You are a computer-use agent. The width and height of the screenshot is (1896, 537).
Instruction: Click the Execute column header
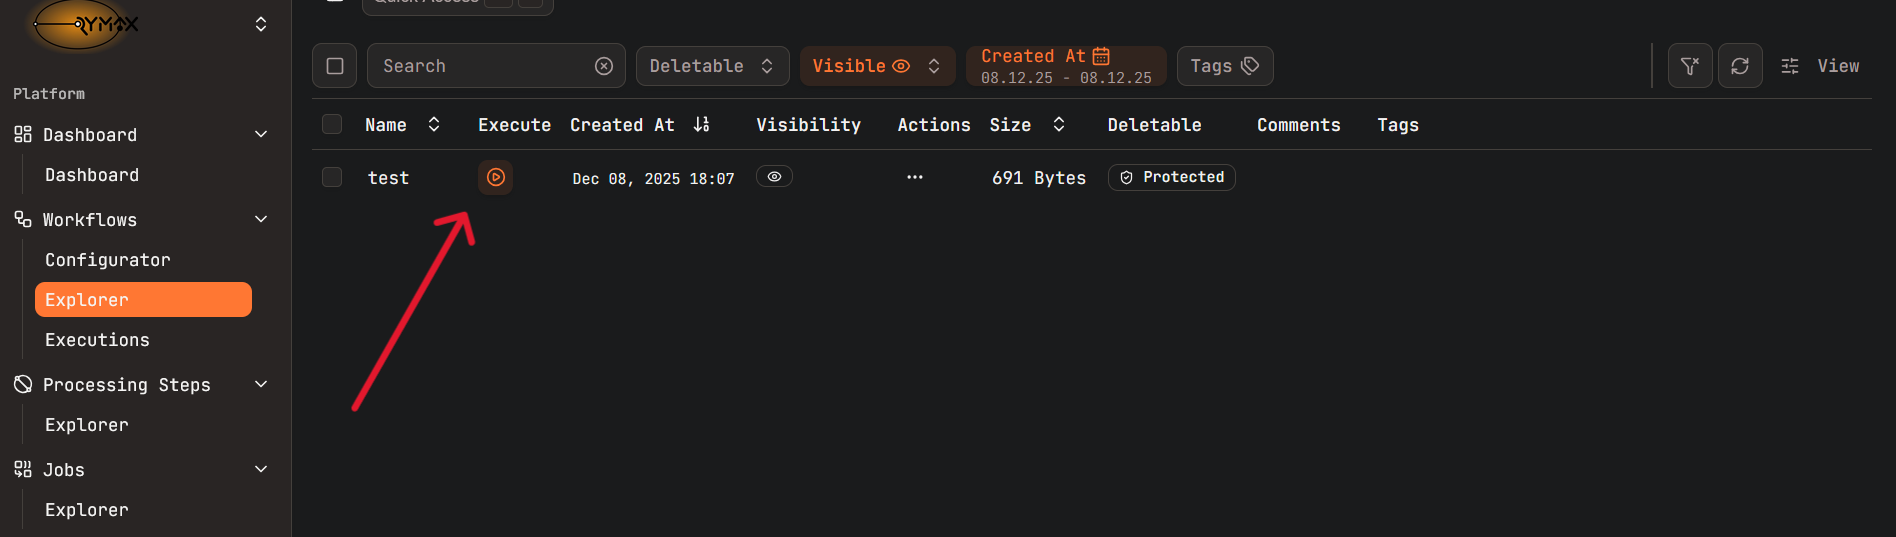514,125
